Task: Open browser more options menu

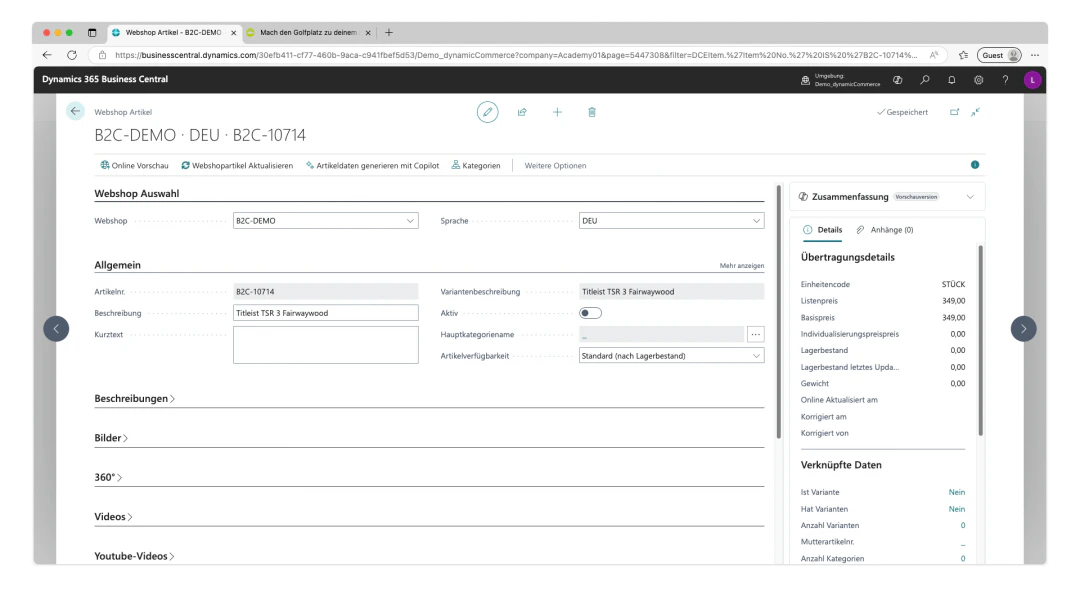Action: [x=1035, y=55]
